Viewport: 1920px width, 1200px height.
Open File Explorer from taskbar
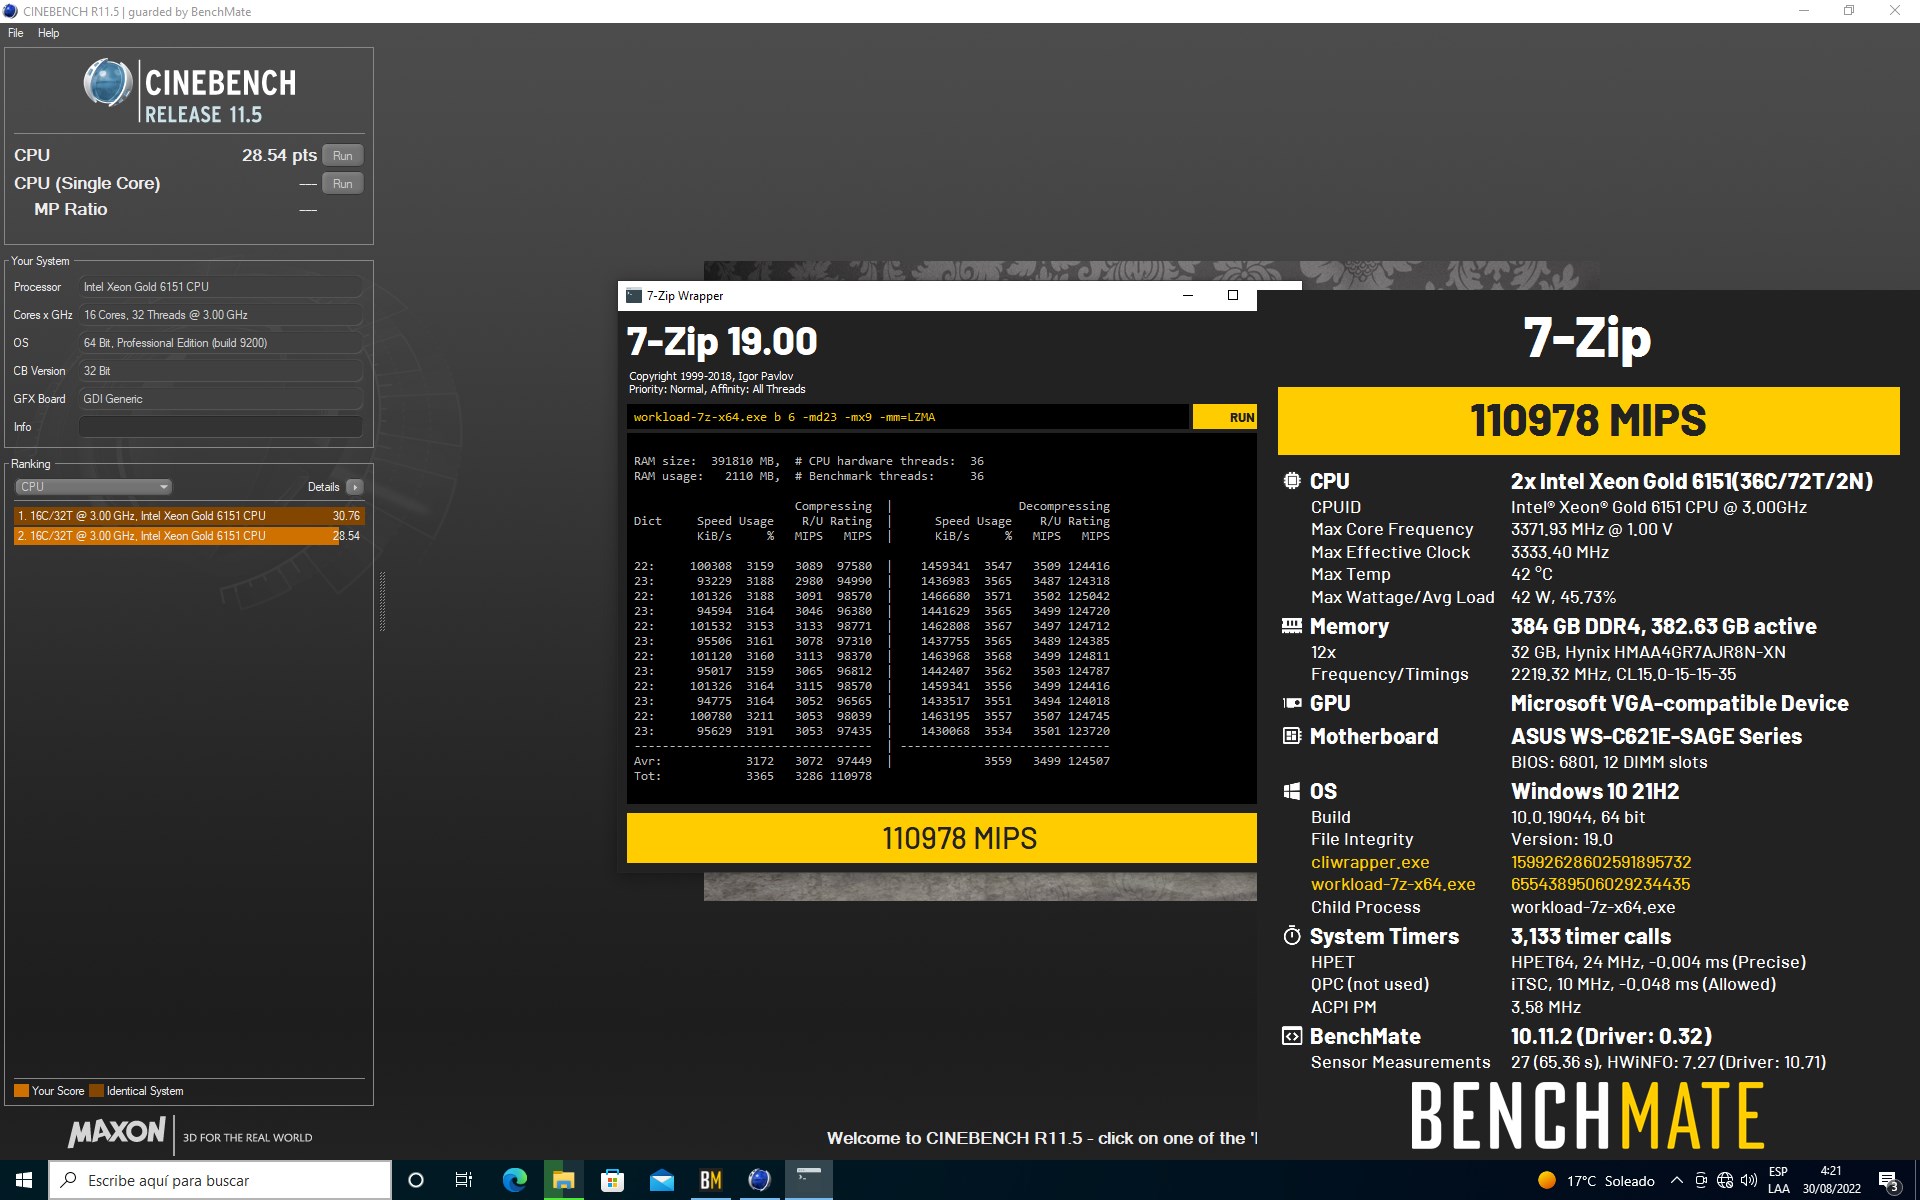point(563,1180)
